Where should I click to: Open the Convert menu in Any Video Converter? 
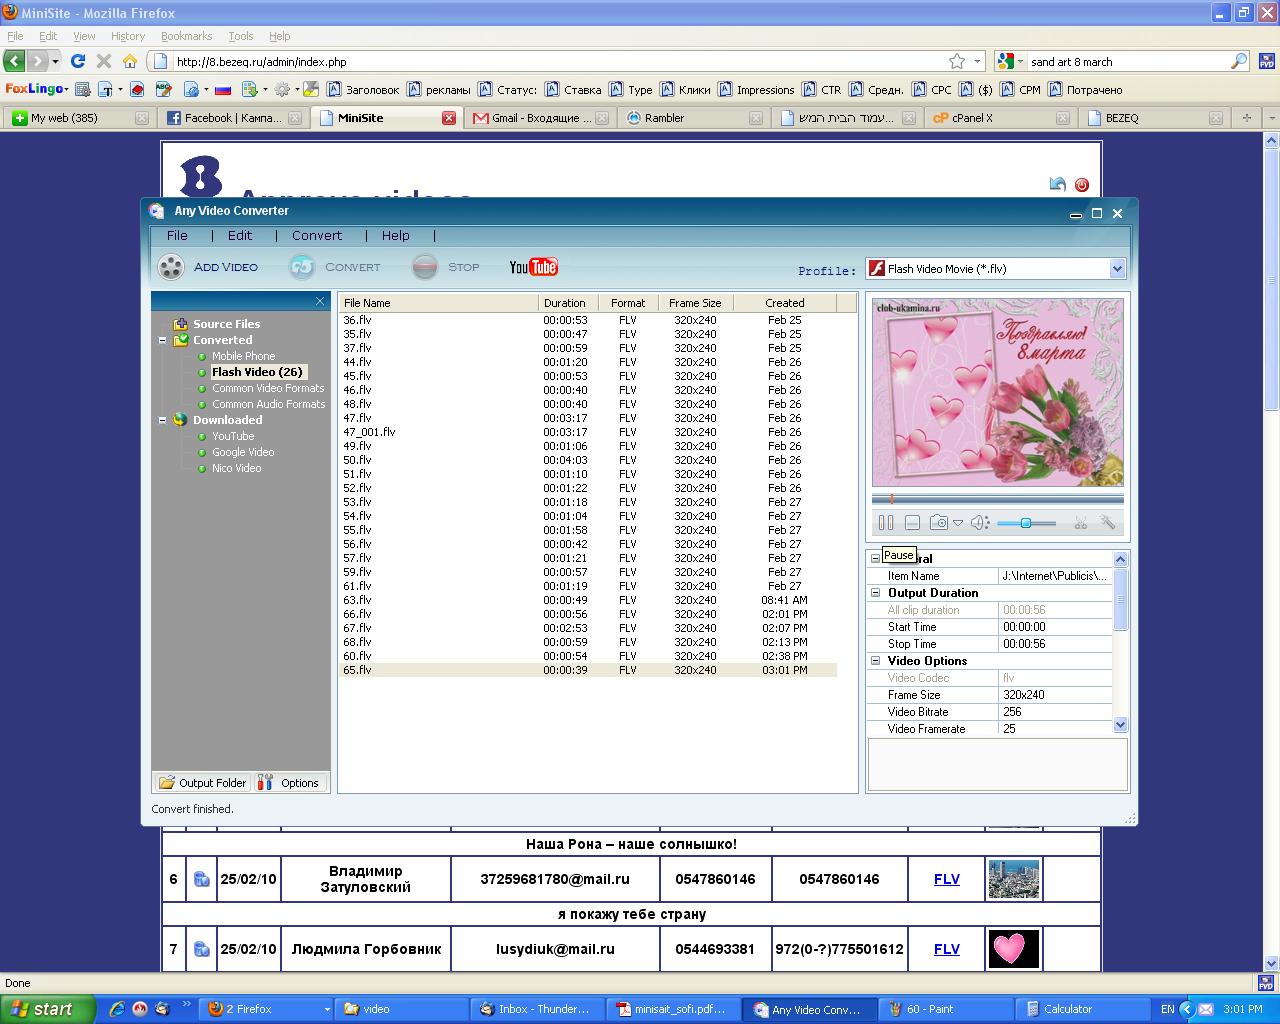317,236
